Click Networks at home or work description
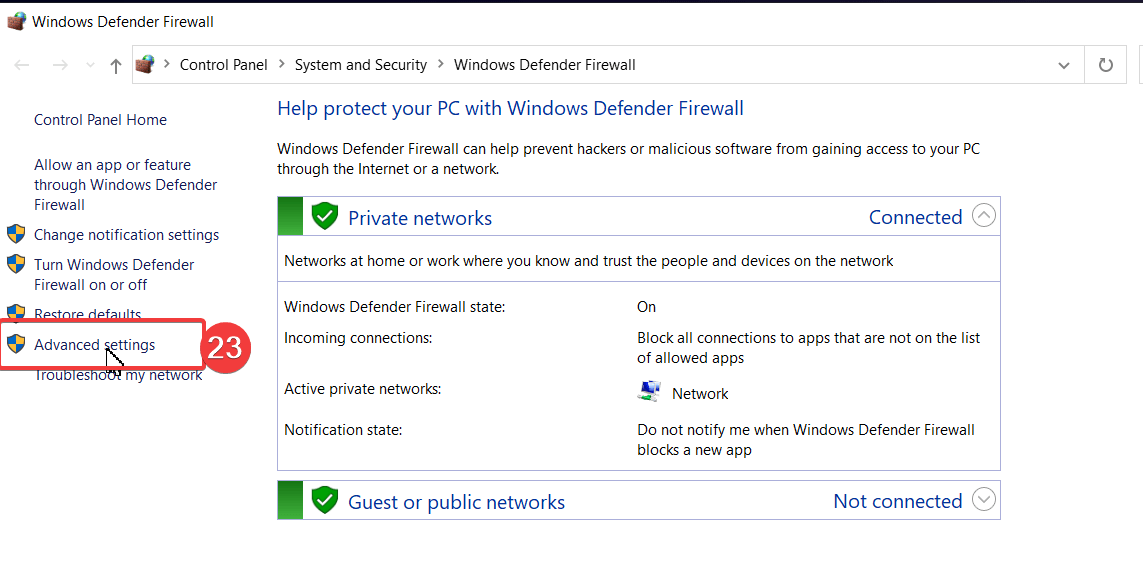This screenshot has width=1143, height=569. [x=588, y=261]
